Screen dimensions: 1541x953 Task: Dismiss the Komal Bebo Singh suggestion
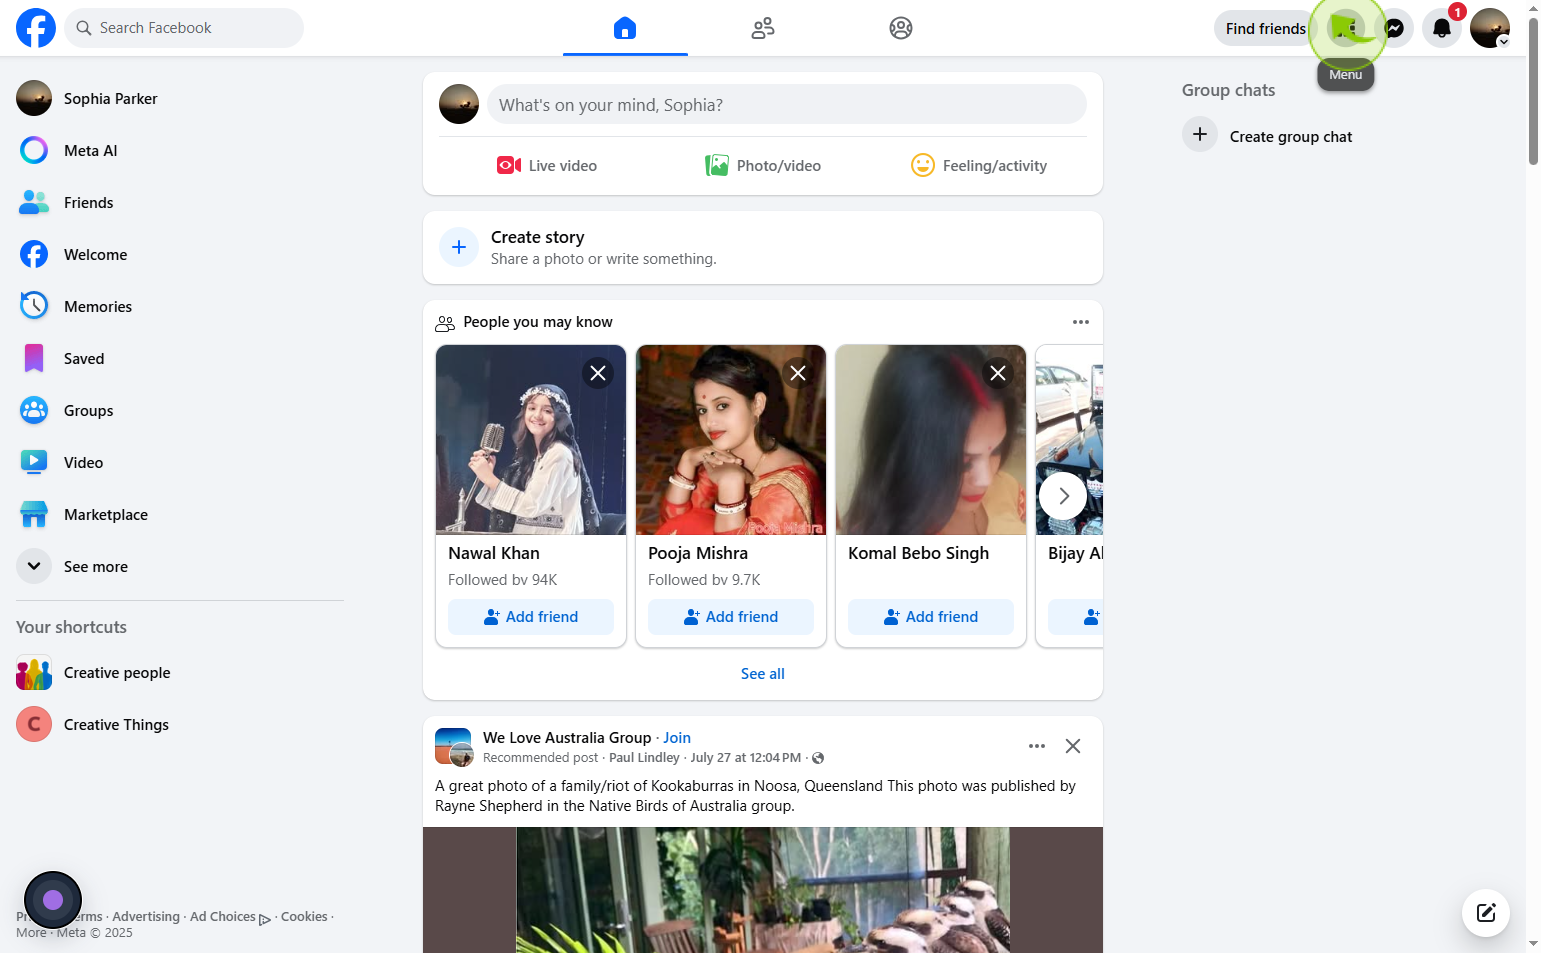(x=998, y=373)
